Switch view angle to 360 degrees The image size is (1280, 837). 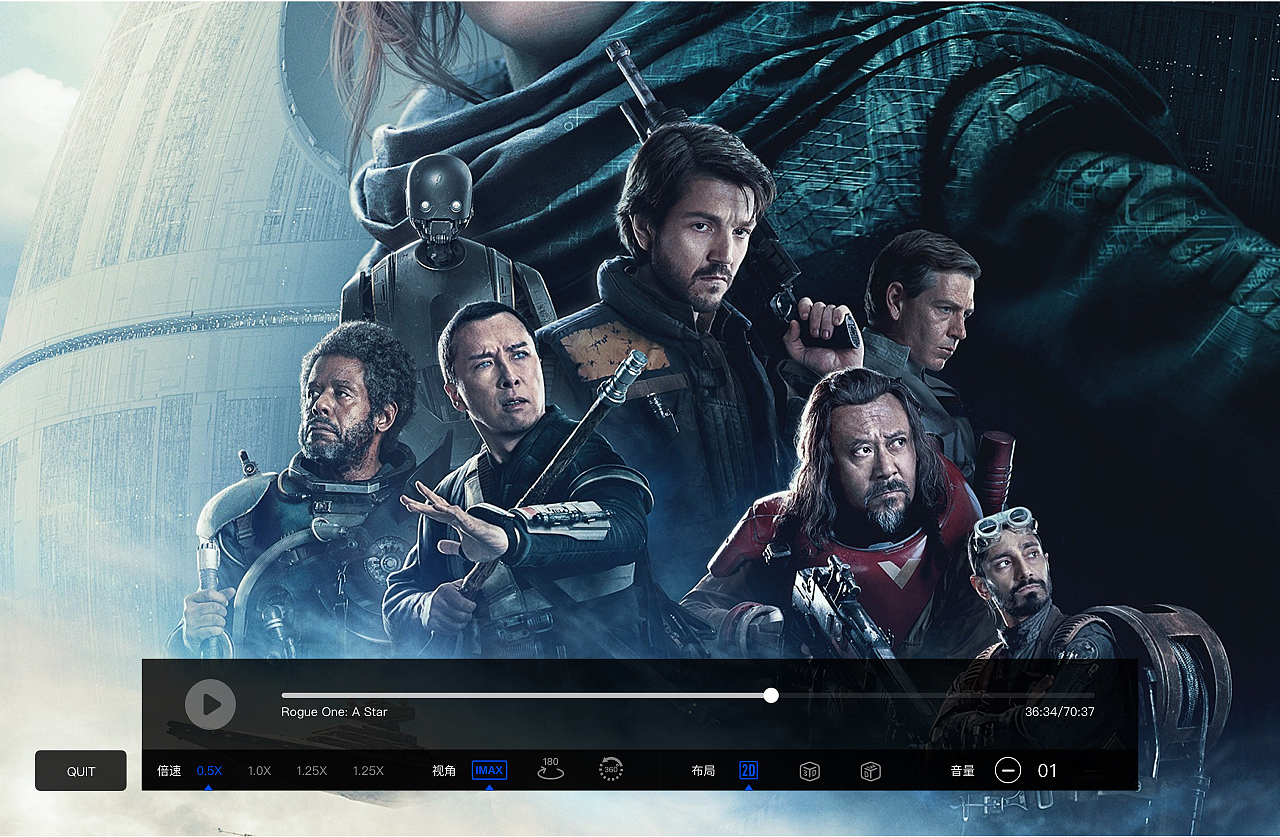pyautogui.click(x=611, y=769)
